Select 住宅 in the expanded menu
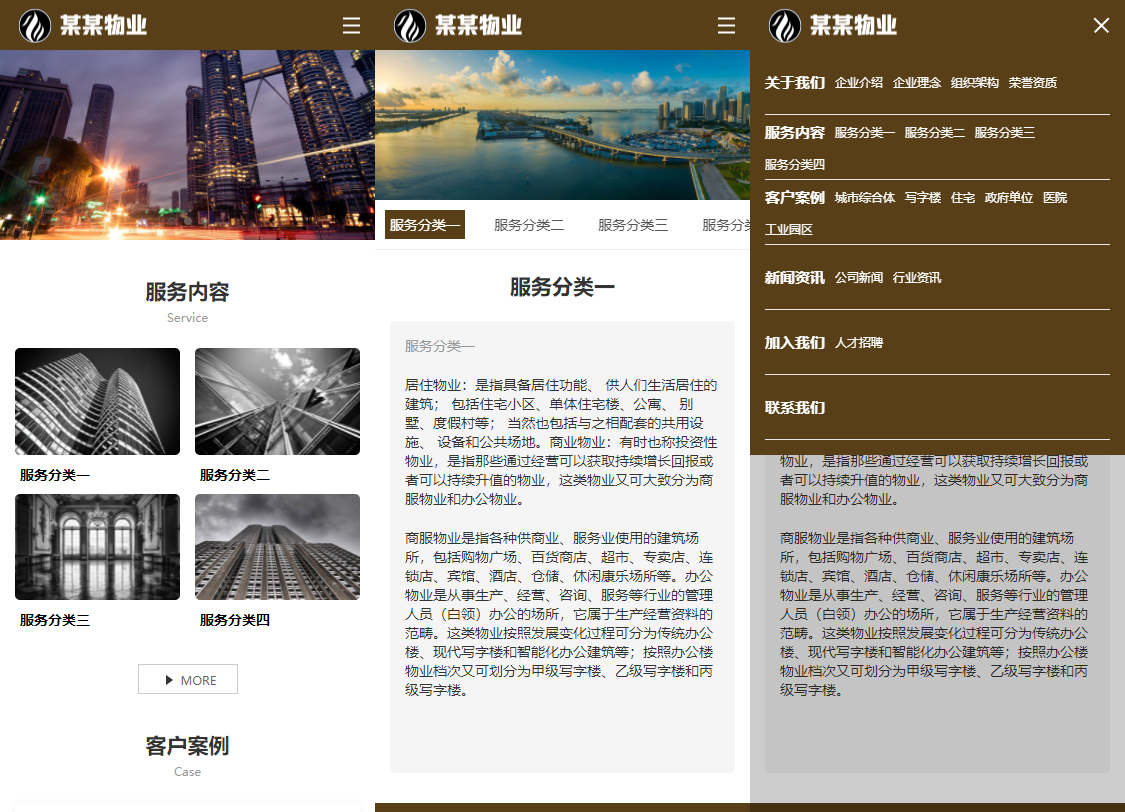This screenshot has width=1125, height=812. [963, 197]
